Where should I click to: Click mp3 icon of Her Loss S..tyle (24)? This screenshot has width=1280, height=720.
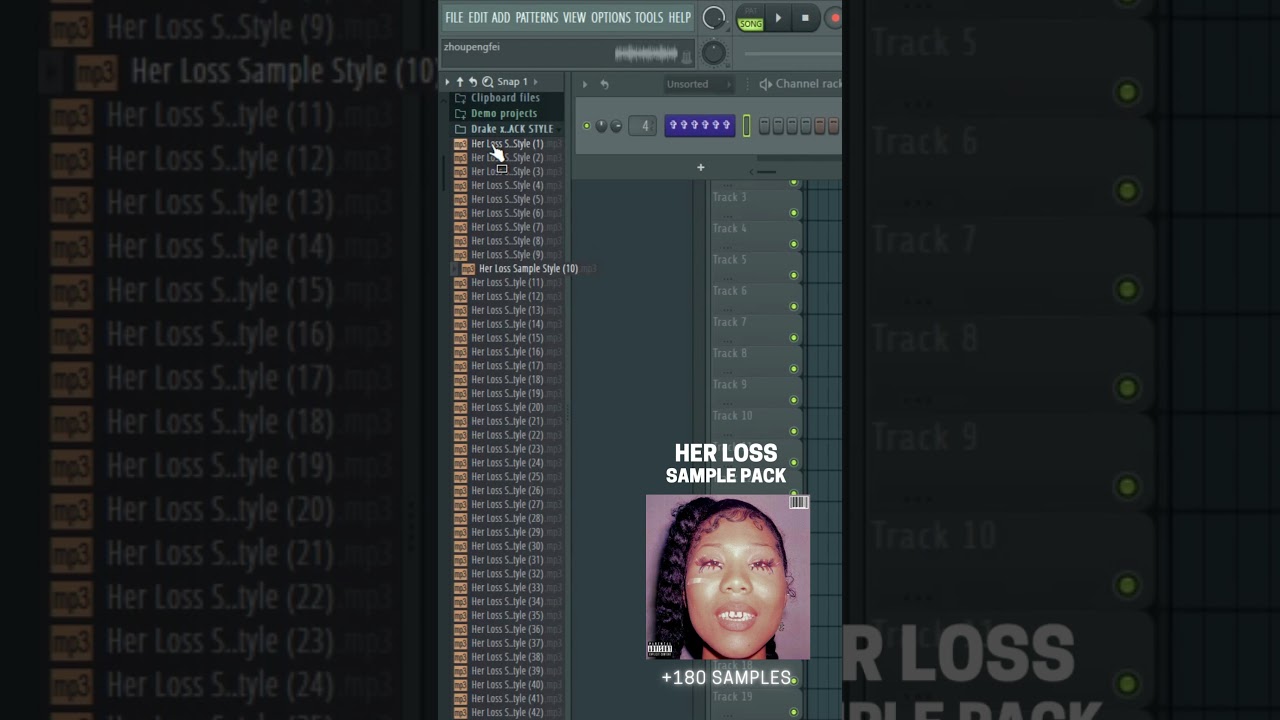(x=460, y=463)
